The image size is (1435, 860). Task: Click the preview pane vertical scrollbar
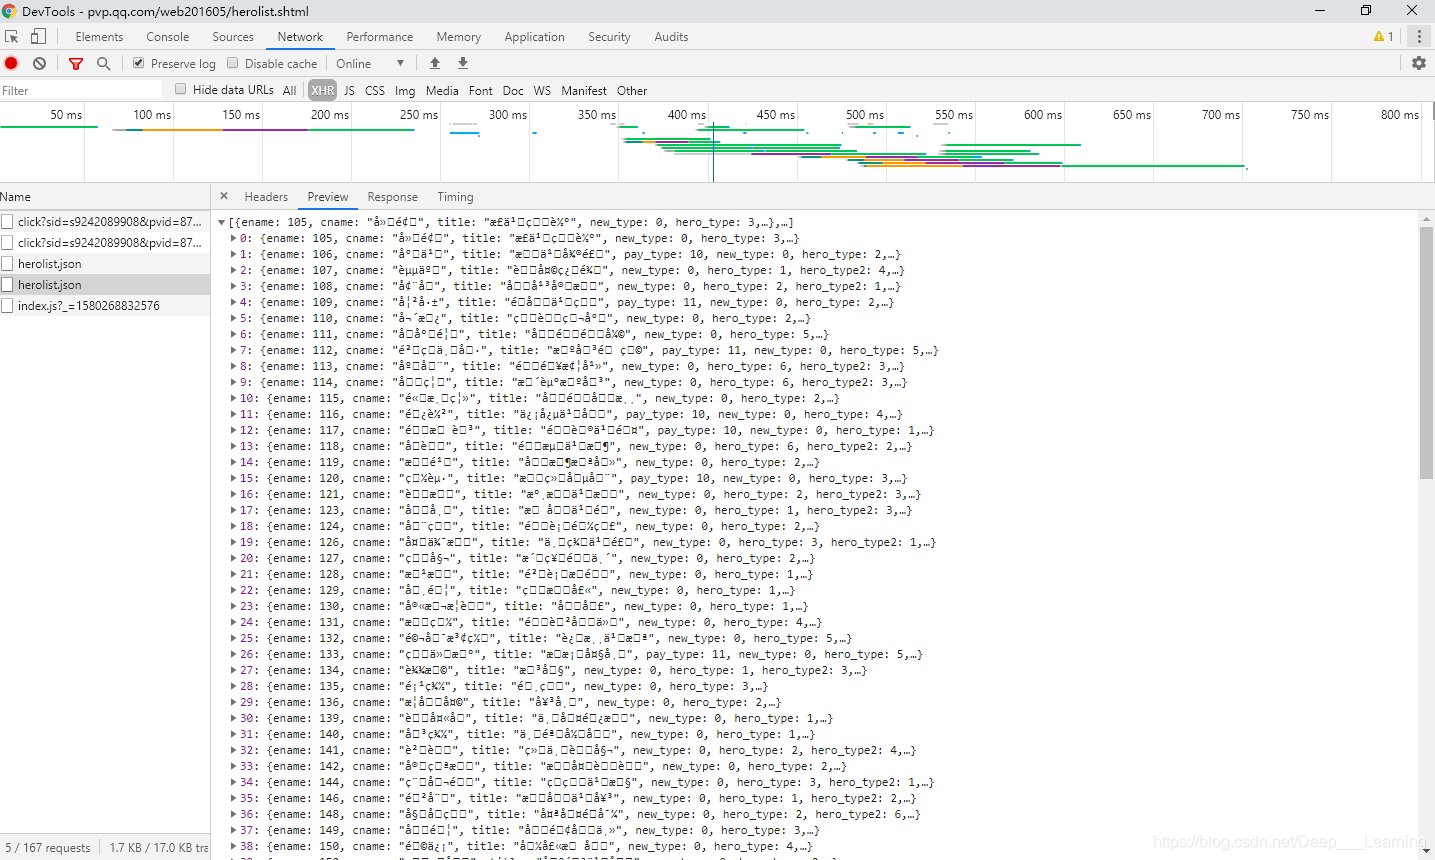tap(1426, 353)
